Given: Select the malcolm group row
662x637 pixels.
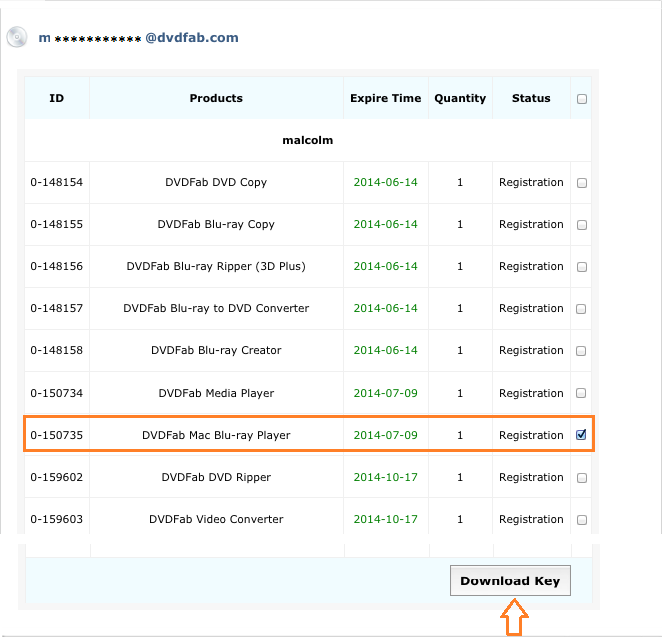Looking at the screenshot, I should click(308, 140).
